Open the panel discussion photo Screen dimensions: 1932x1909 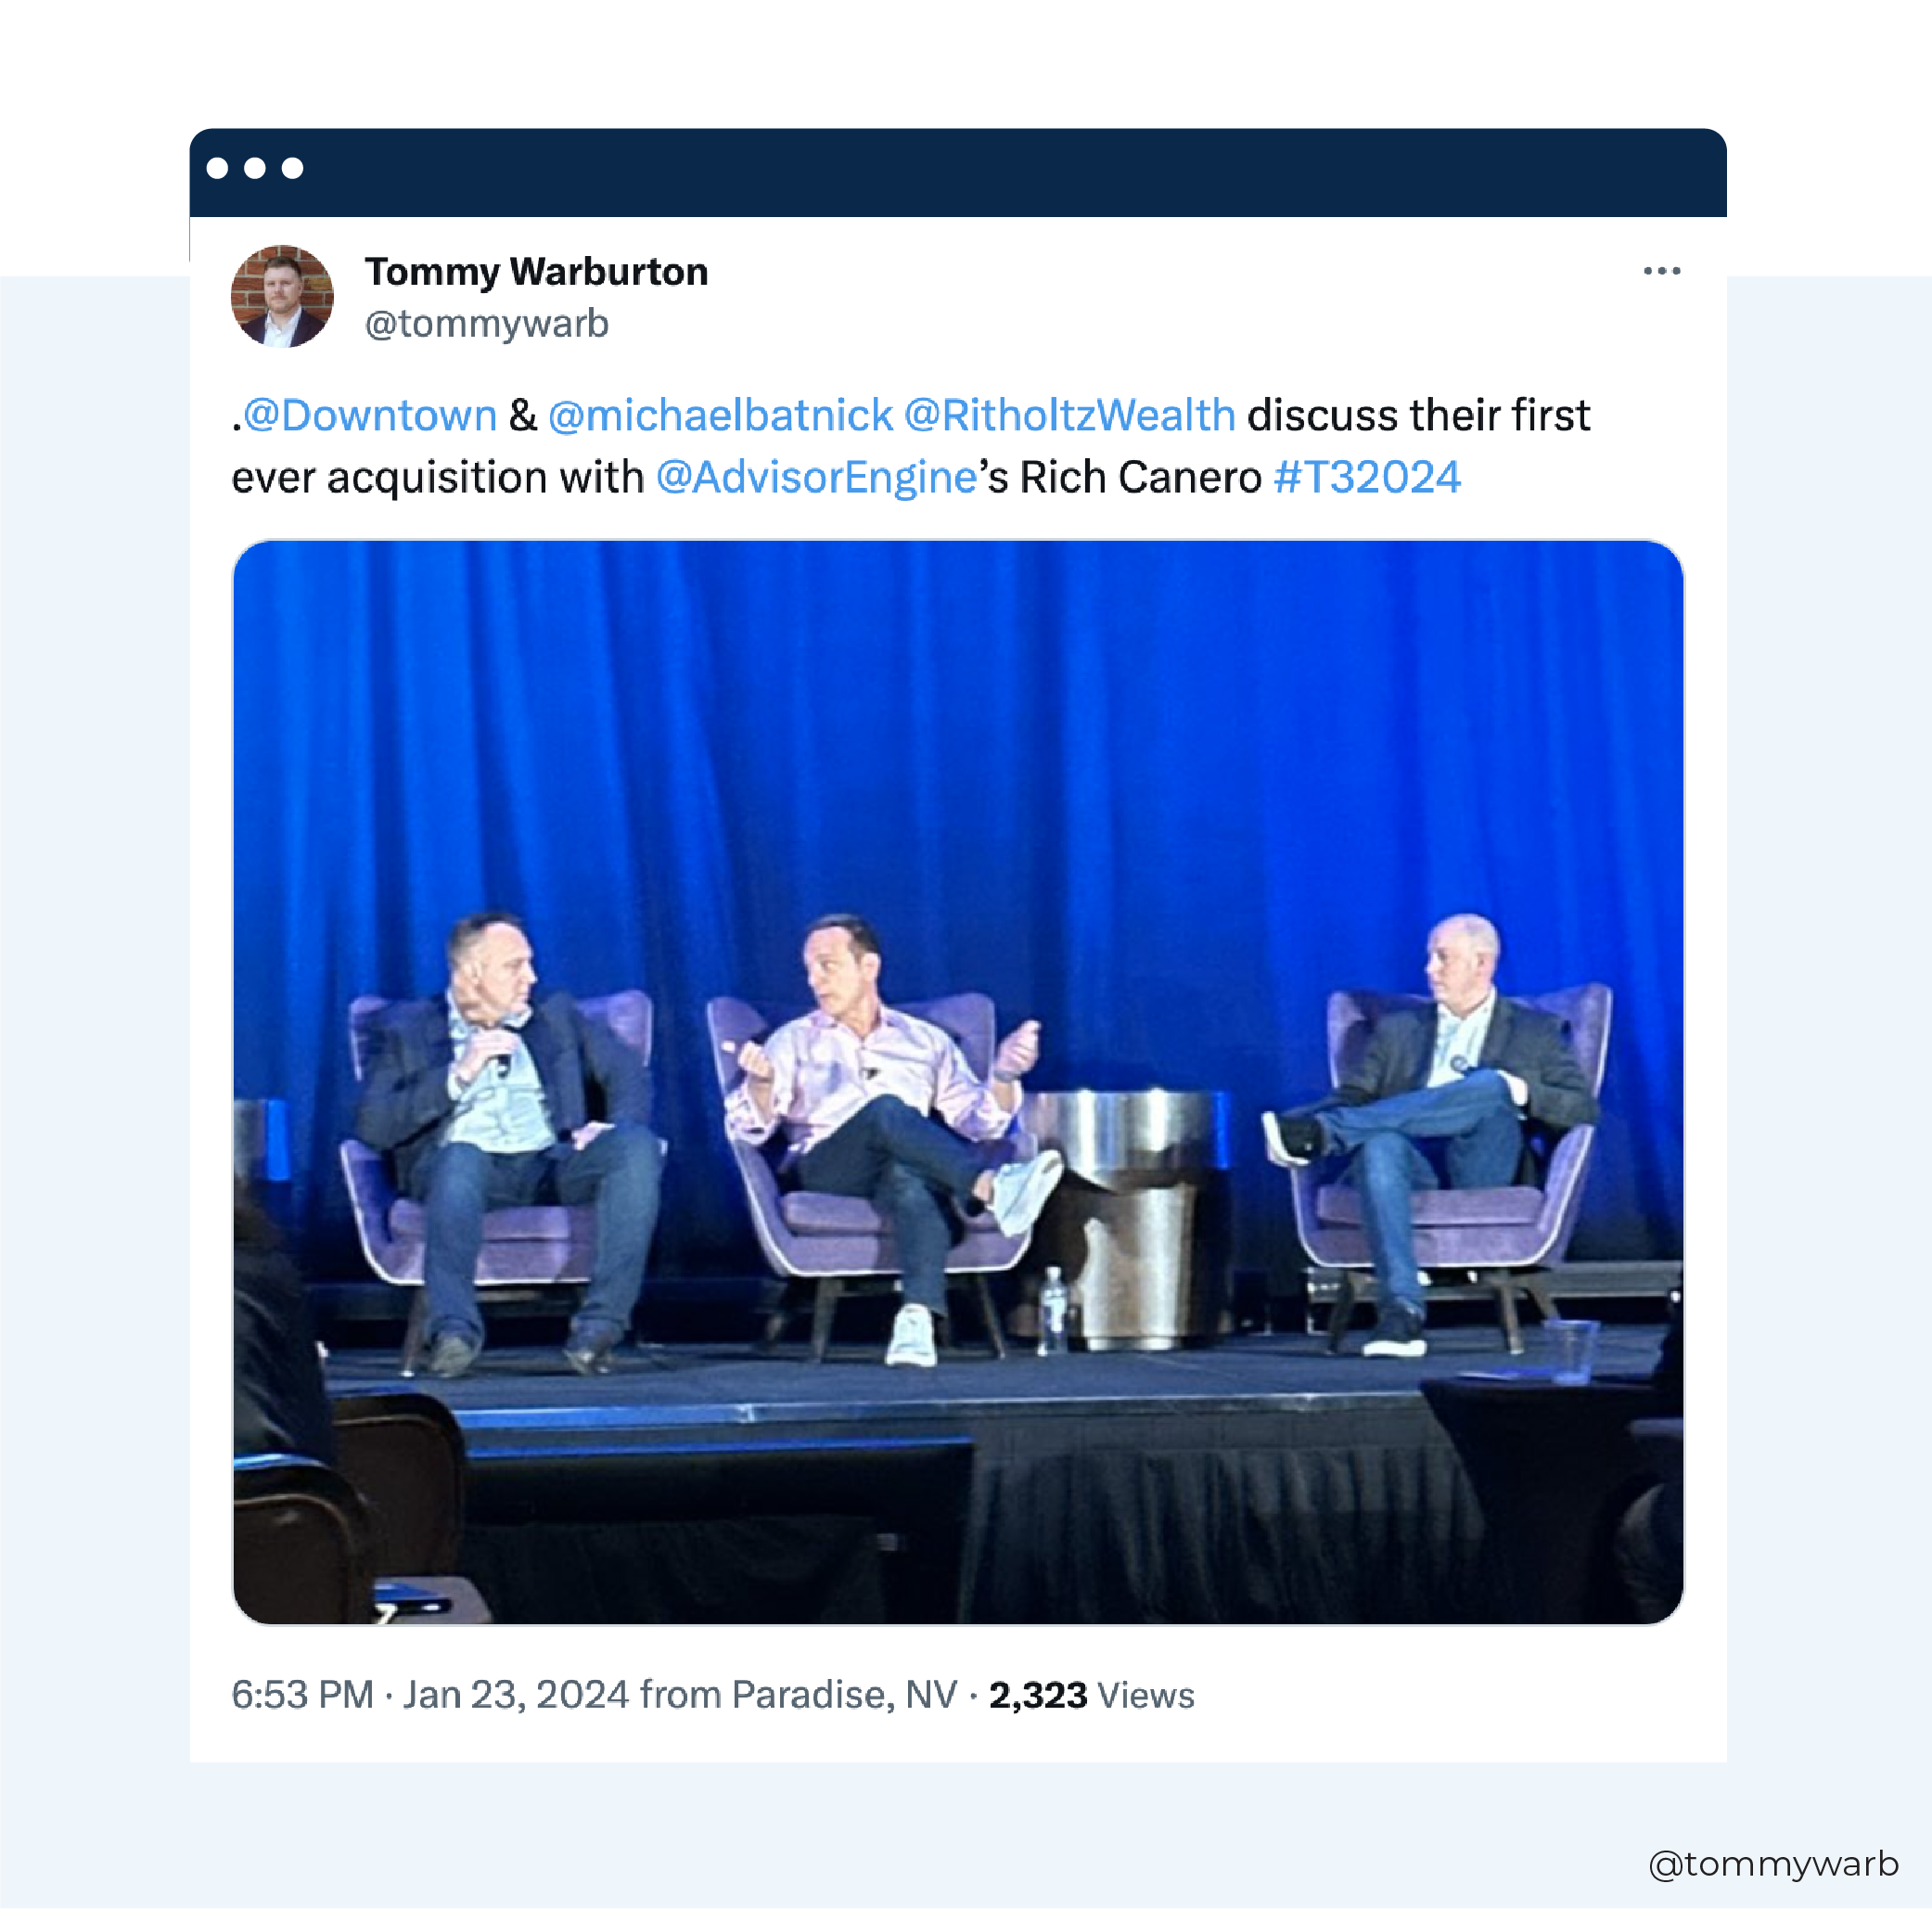pyautogui.click(x=958, y=1082)
